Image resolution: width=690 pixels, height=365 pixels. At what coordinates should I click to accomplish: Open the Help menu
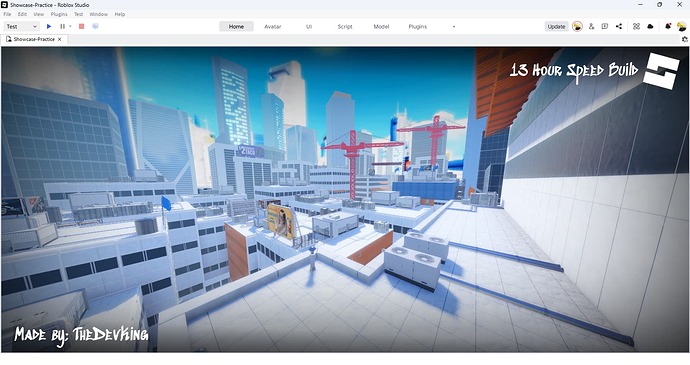(x=120, y=14)
